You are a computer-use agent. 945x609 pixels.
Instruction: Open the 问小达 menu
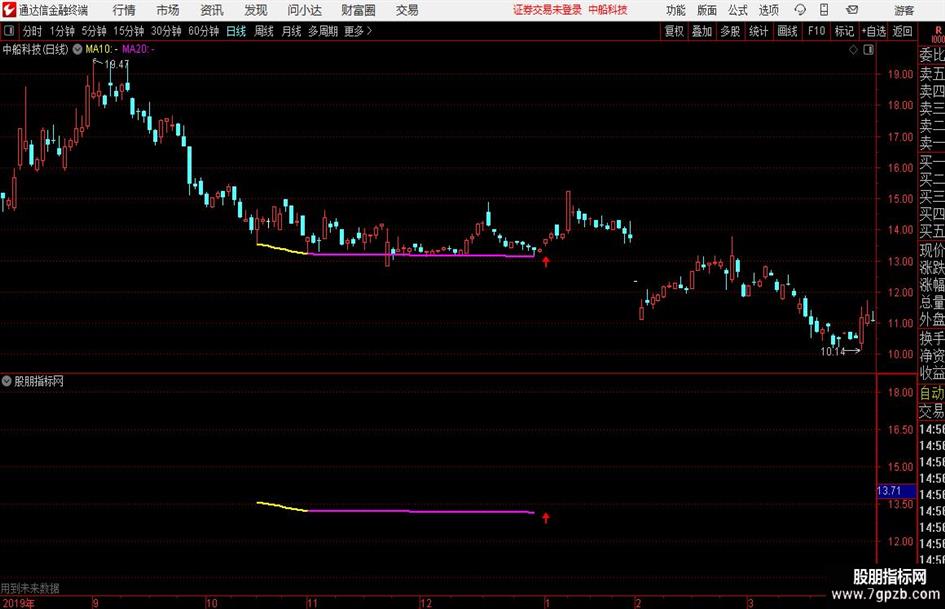click(x=304, y=10)
